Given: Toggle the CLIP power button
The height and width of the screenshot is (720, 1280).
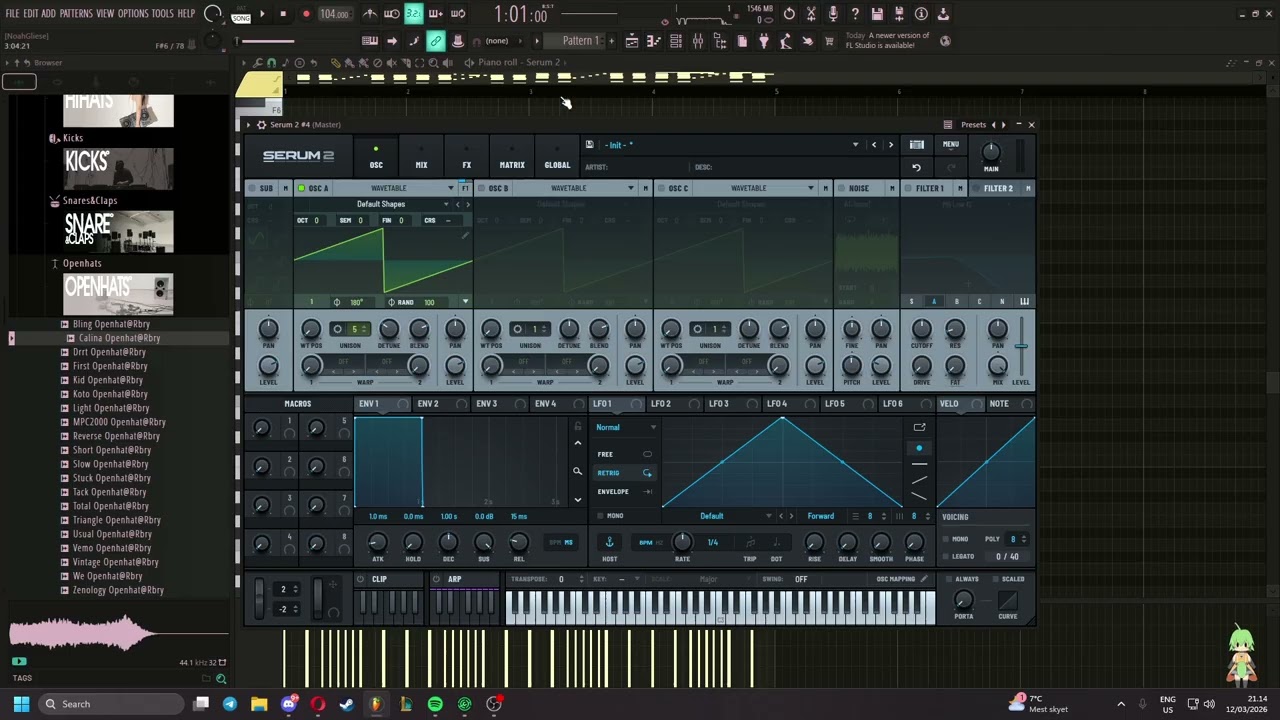Looking at the screenshot, I should (x=361, y=579).
